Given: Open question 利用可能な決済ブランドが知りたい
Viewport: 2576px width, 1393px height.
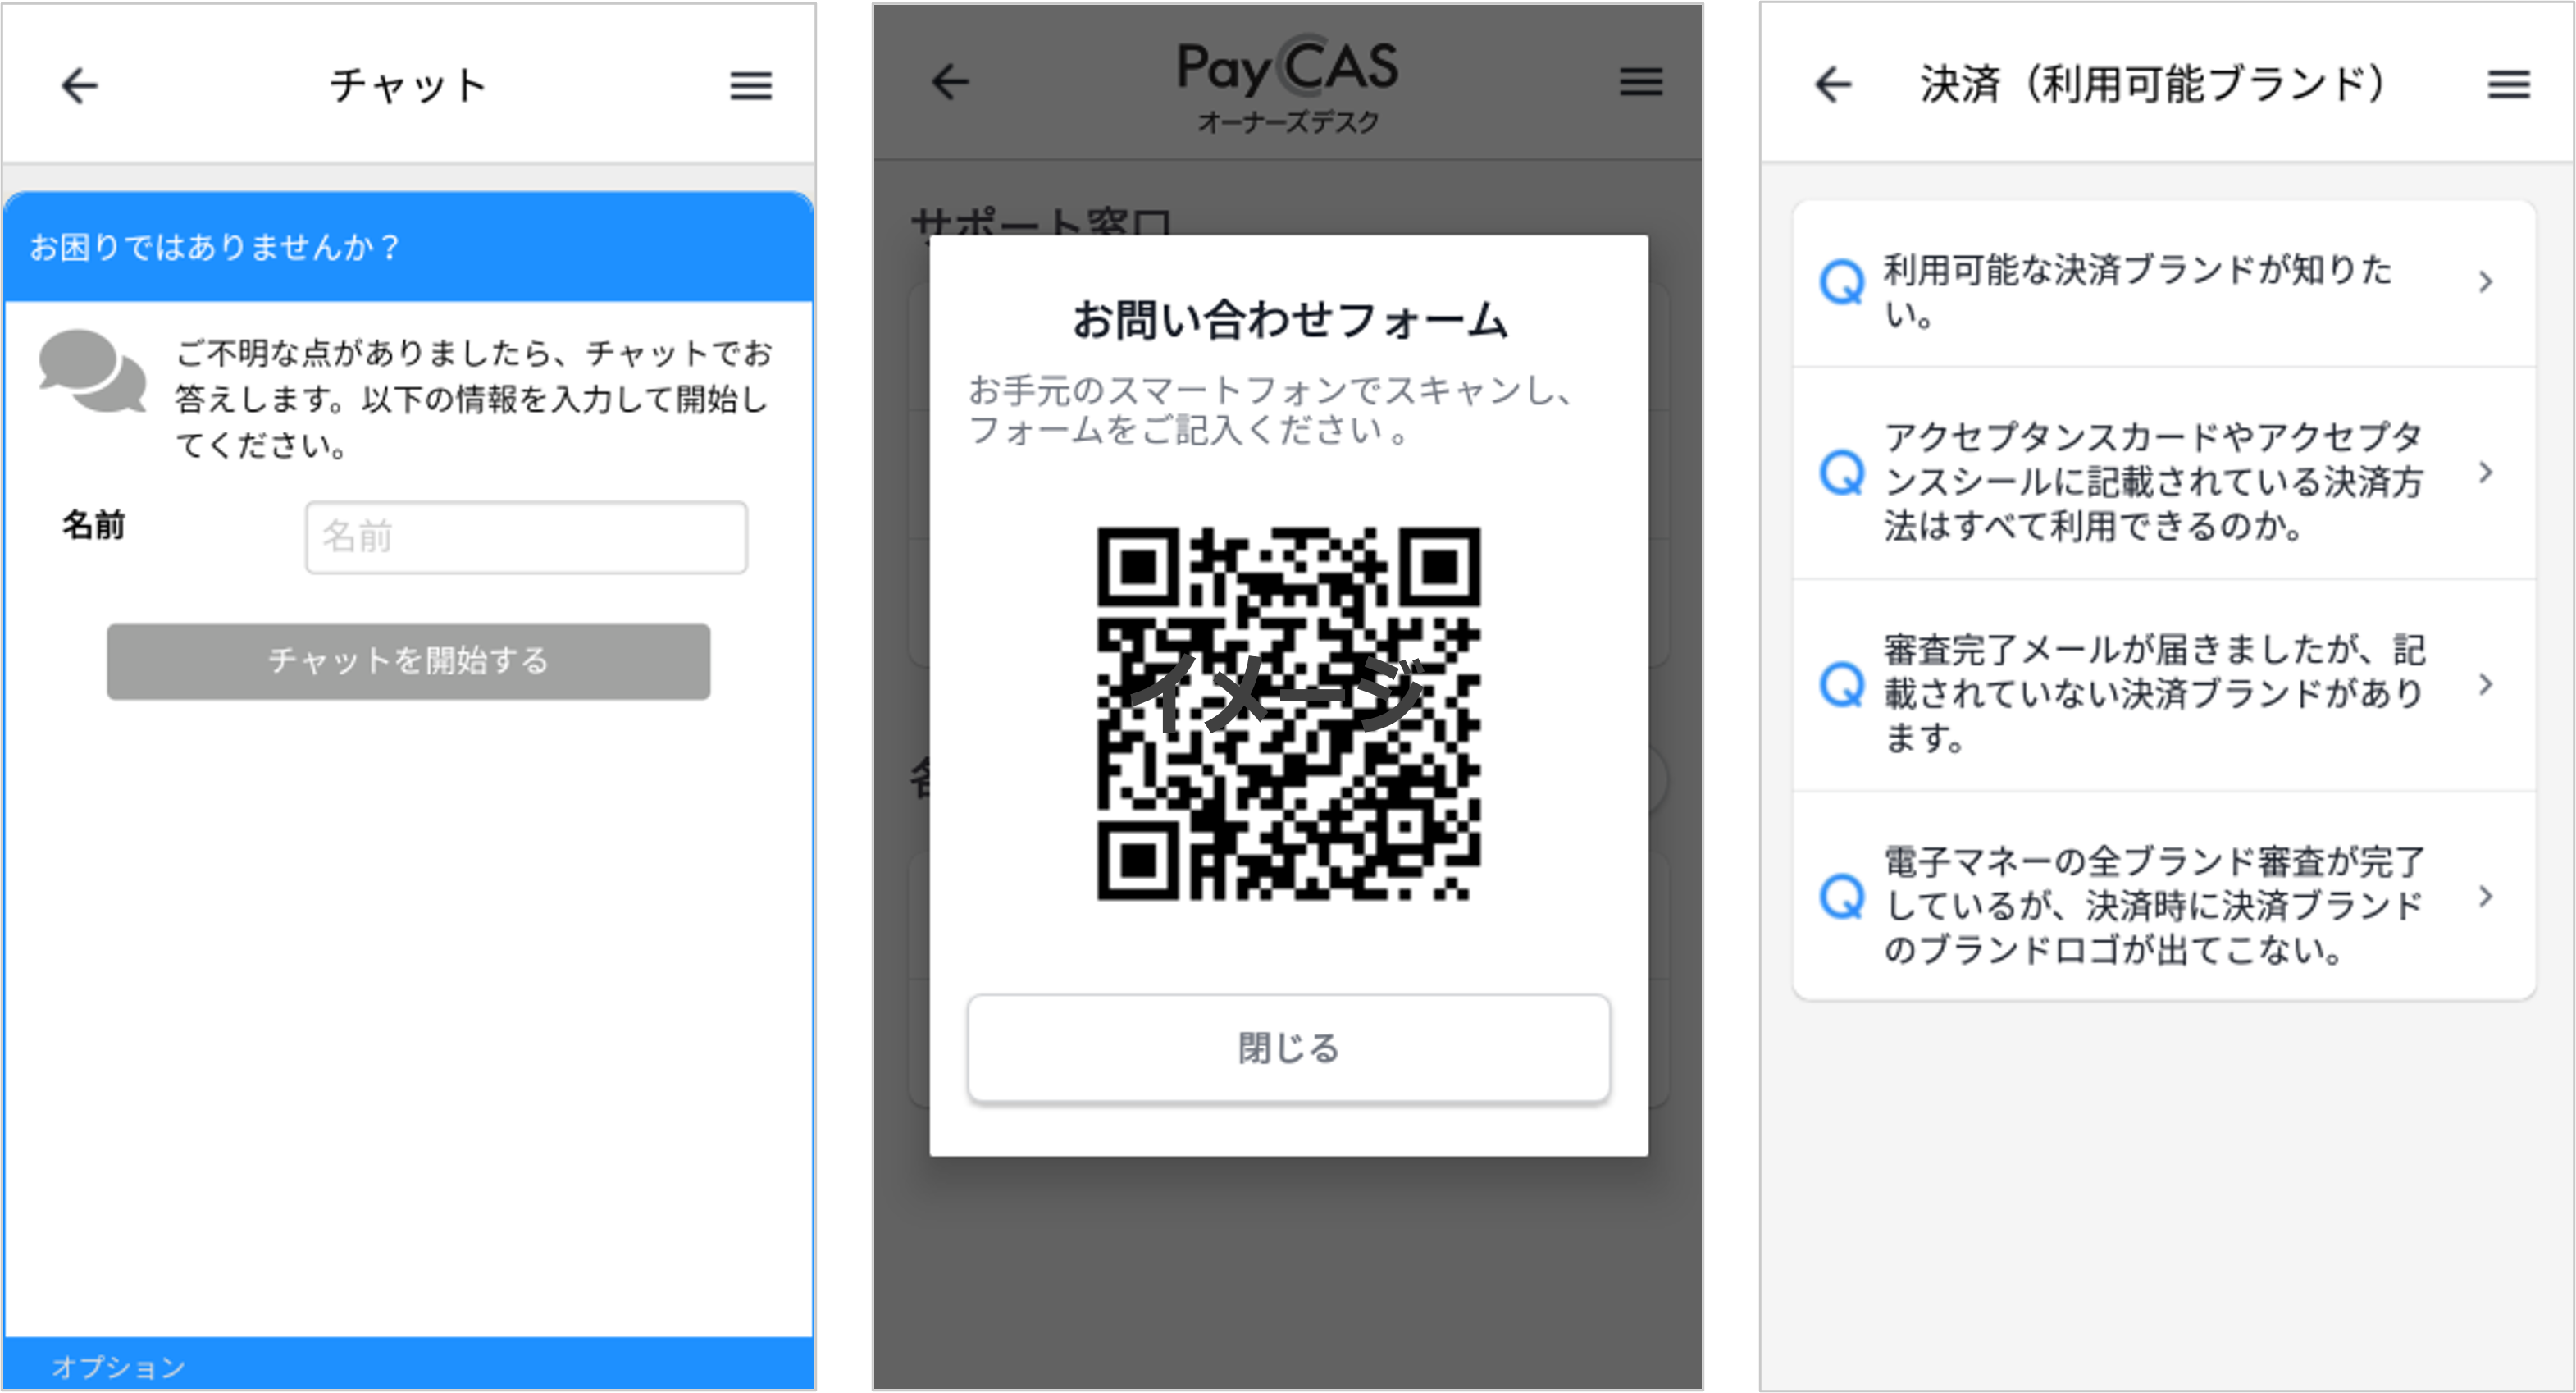Looking at the screenshot, I should pyautogui.click(x=2164, y=284).
